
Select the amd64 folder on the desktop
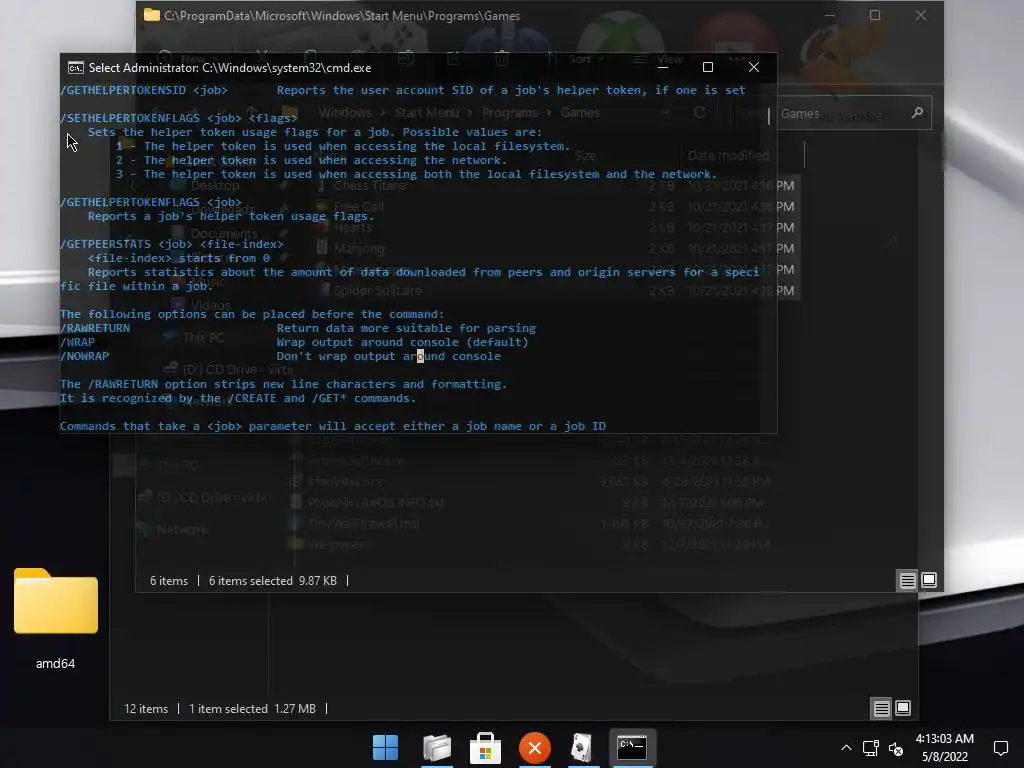56,601
